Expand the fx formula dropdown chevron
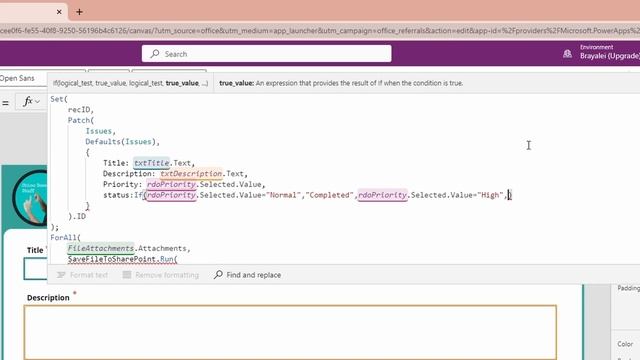Image resolution: width=640 pixels, height=360 pixels. pos(37,101)
